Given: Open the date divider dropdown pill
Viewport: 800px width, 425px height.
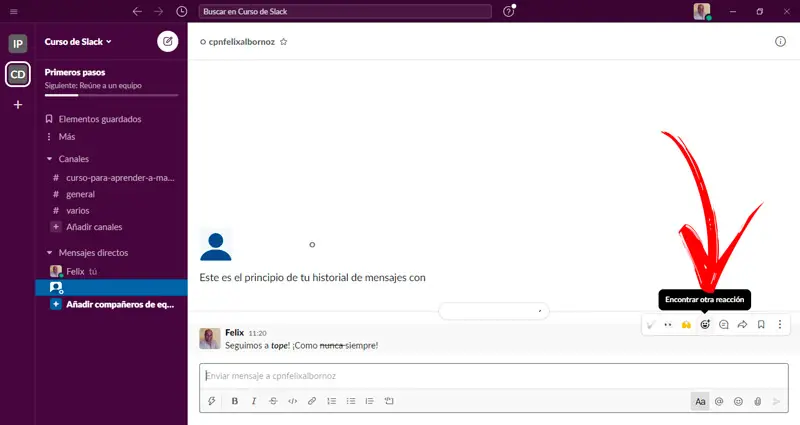Looking at the screenshot, I should (494, 311).
